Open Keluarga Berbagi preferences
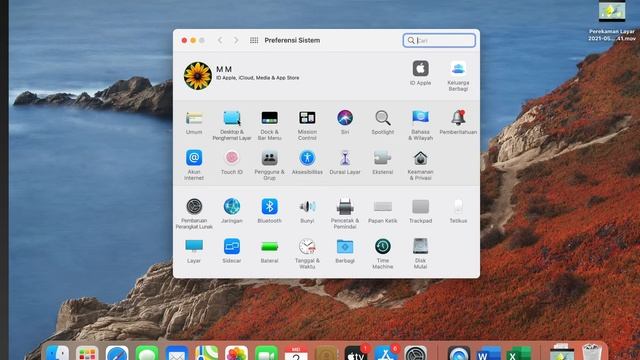 pos(458,76)
